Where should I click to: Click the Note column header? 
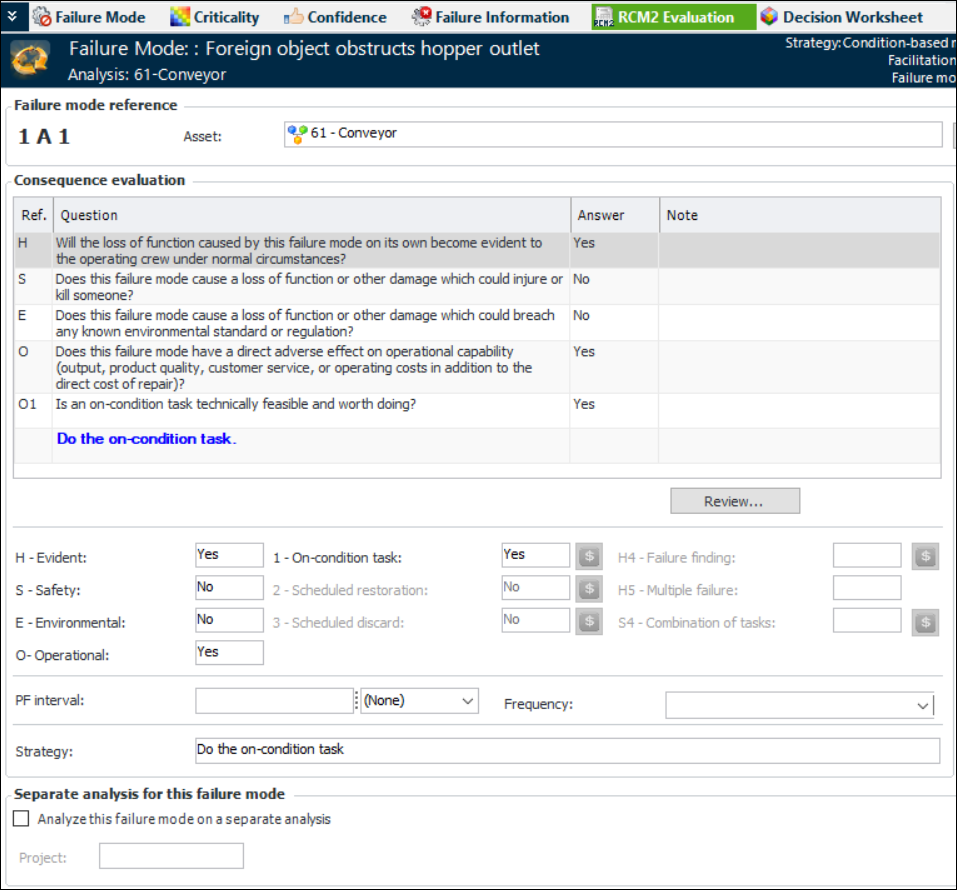pyautogui.click(x=800, y=215)
